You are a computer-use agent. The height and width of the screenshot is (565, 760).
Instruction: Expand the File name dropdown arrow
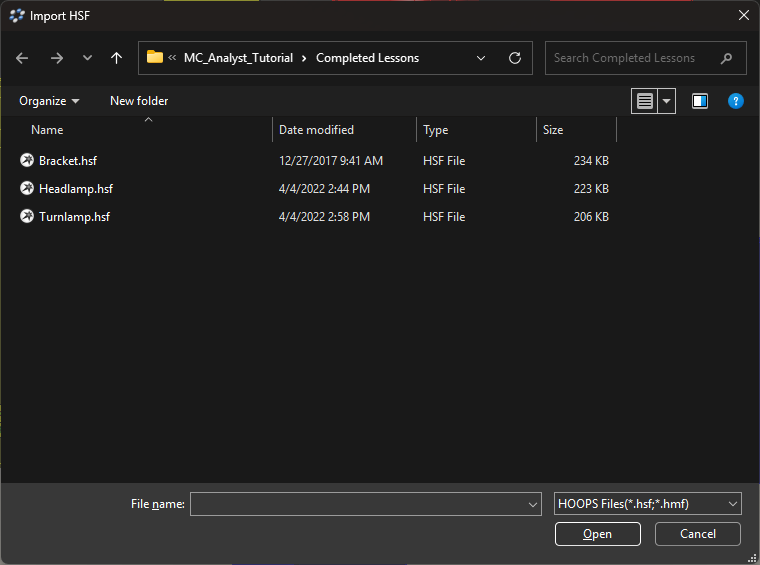tap(533, 504)
